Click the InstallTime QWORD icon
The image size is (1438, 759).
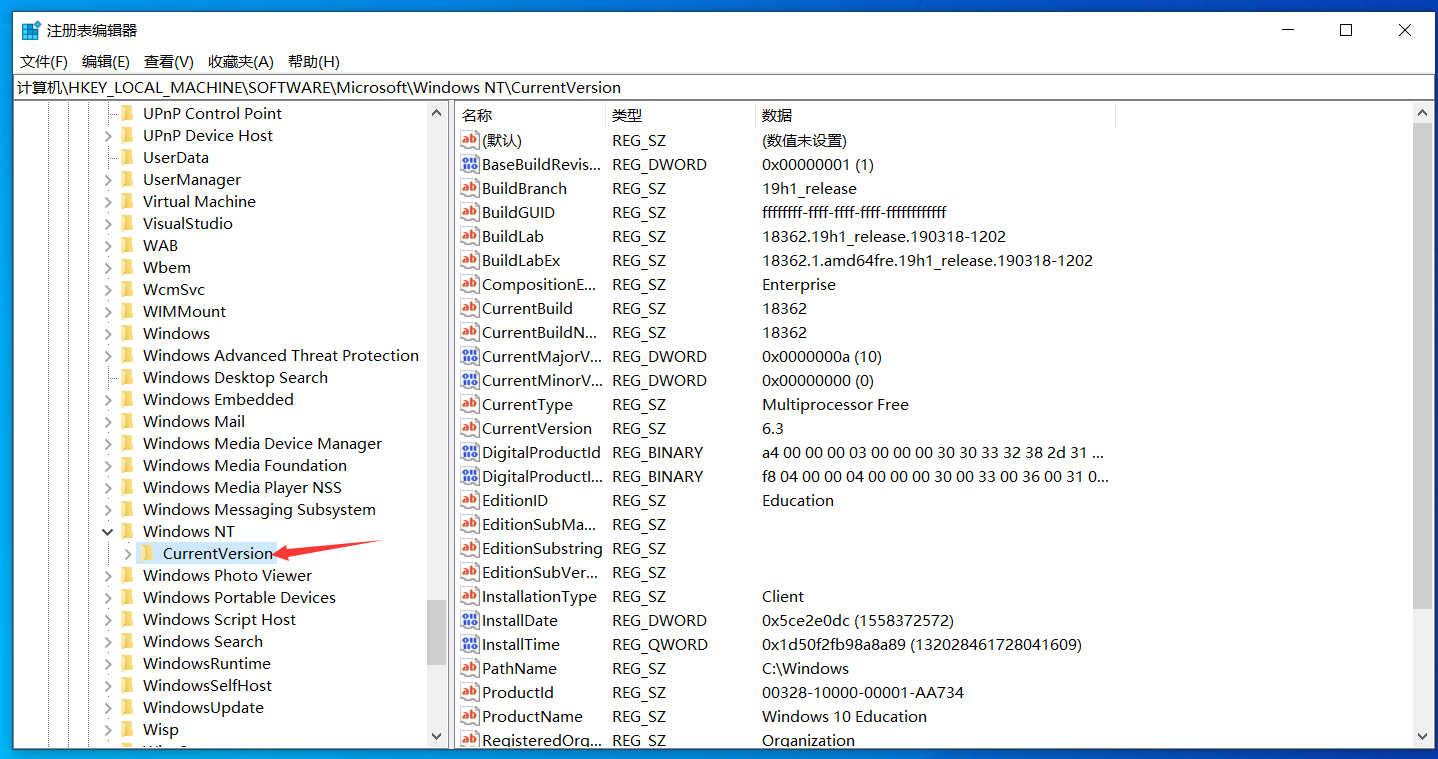pyautogui.click(x=469, y=644)
